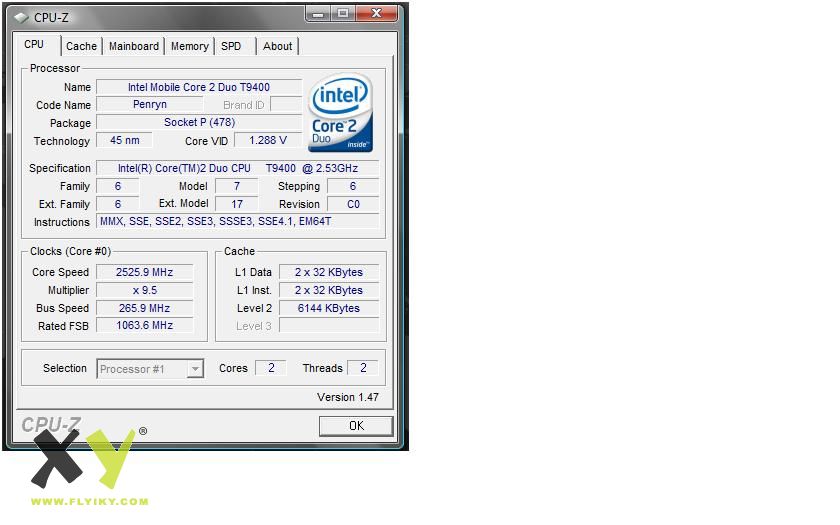Click the Bus Speed 265.9 MHz value
Viewport: 840px width, 525px height.
click(144, 308)
